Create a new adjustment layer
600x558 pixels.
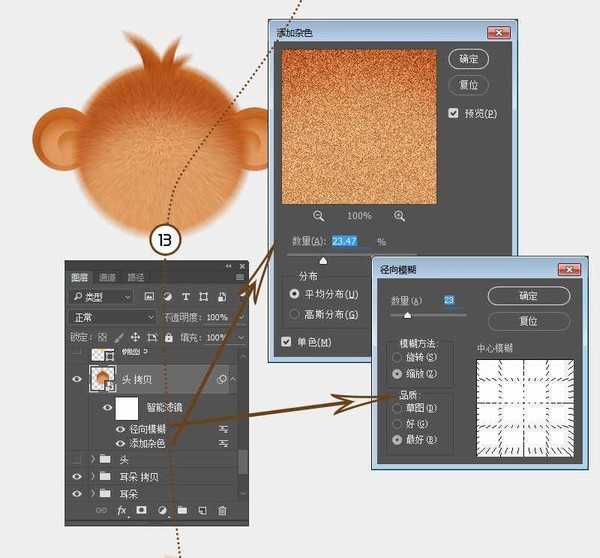point(161,510)
